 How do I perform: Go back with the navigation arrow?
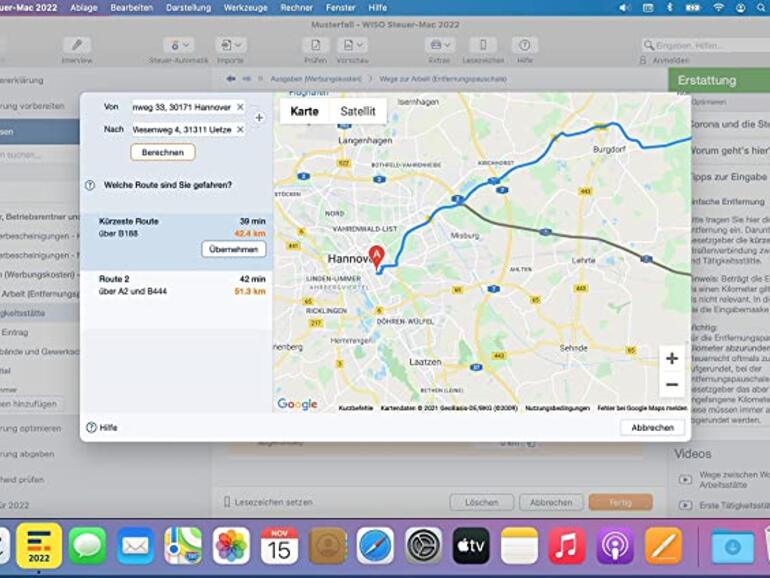231,79
